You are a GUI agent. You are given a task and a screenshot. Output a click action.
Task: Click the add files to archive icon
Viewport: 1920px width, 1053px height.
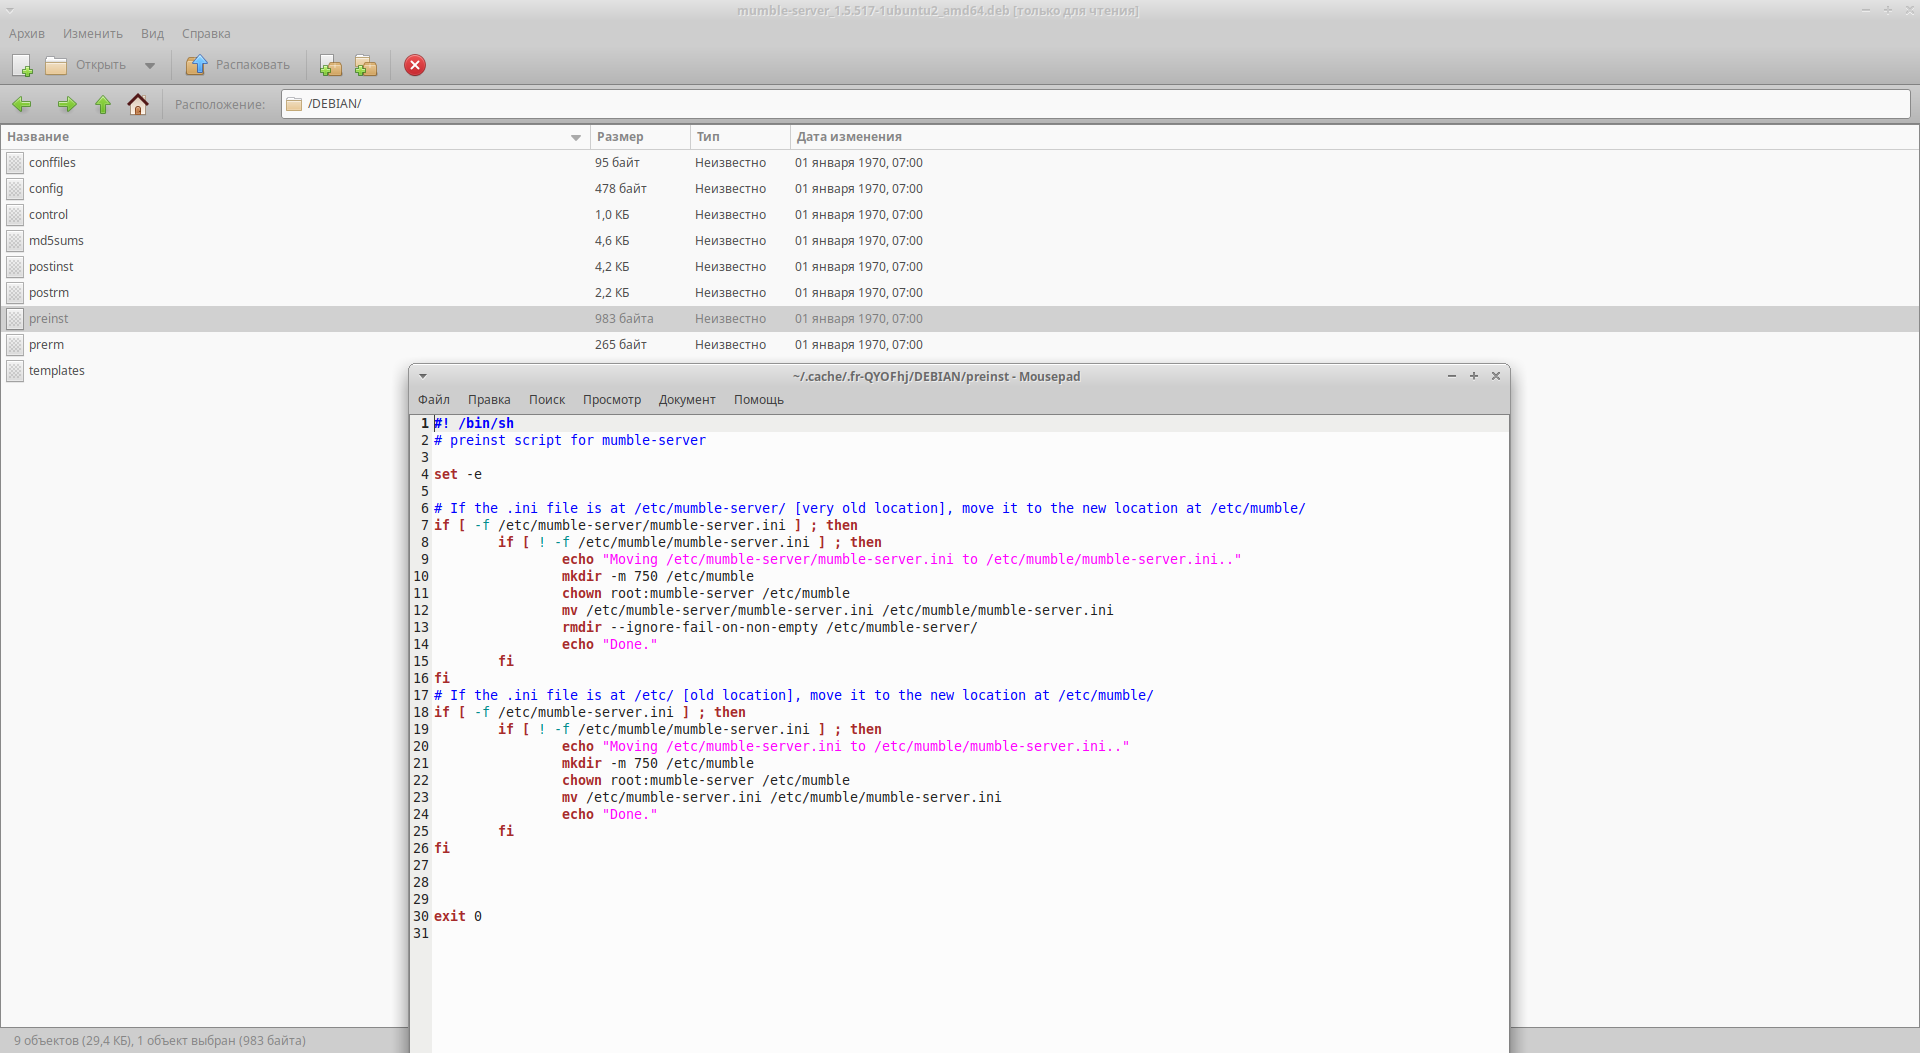tap(330, 66)
